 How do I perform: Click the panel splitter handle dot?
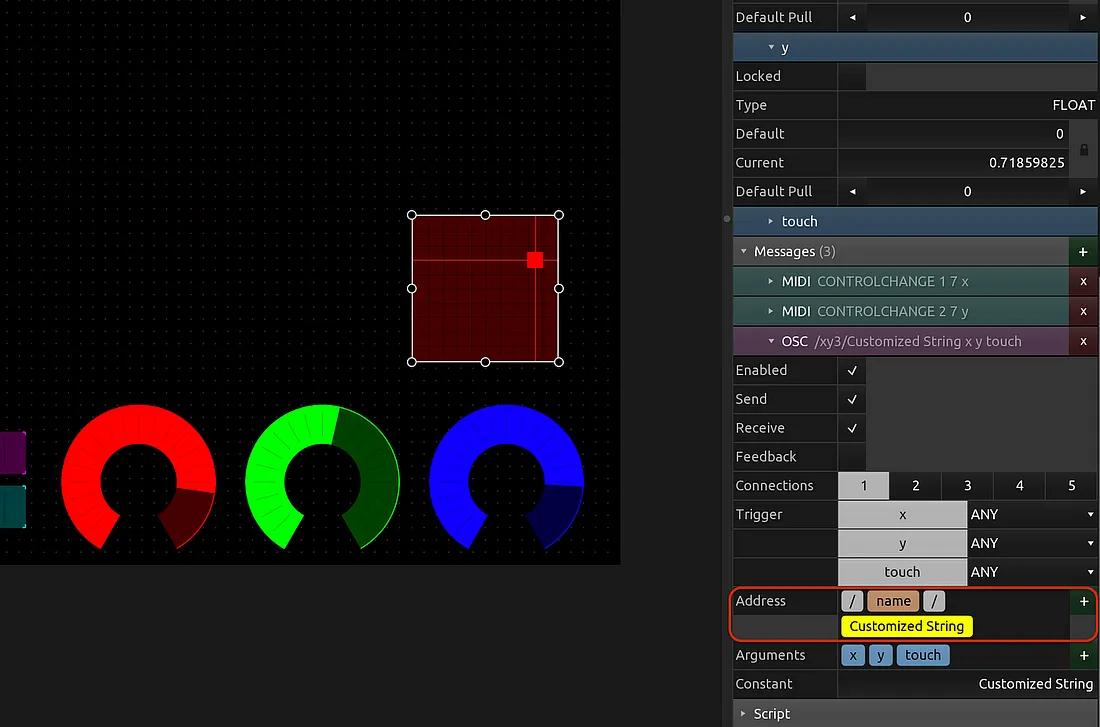point(727,219)
